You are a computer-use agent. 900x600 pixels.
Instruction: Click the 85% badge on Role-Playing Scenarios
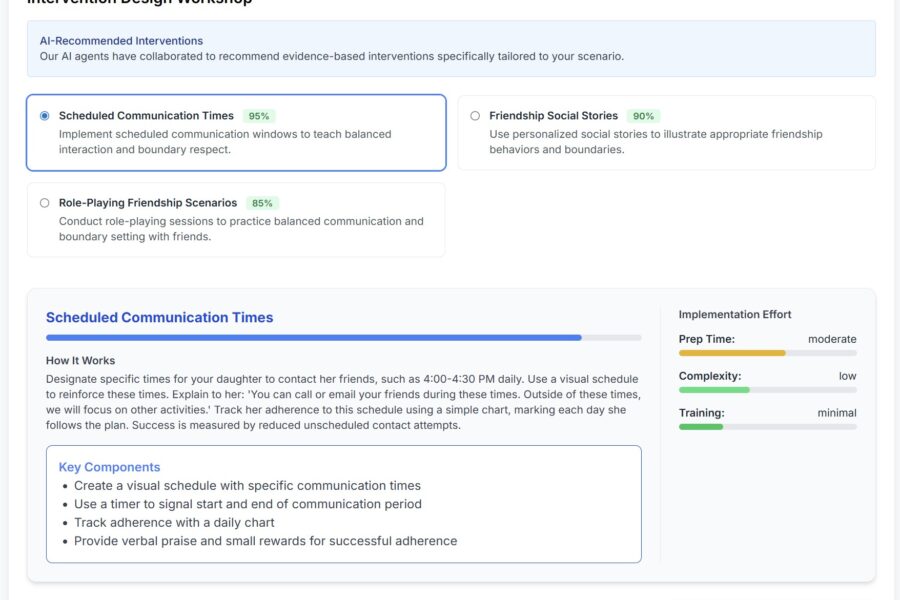pos(263,202)
